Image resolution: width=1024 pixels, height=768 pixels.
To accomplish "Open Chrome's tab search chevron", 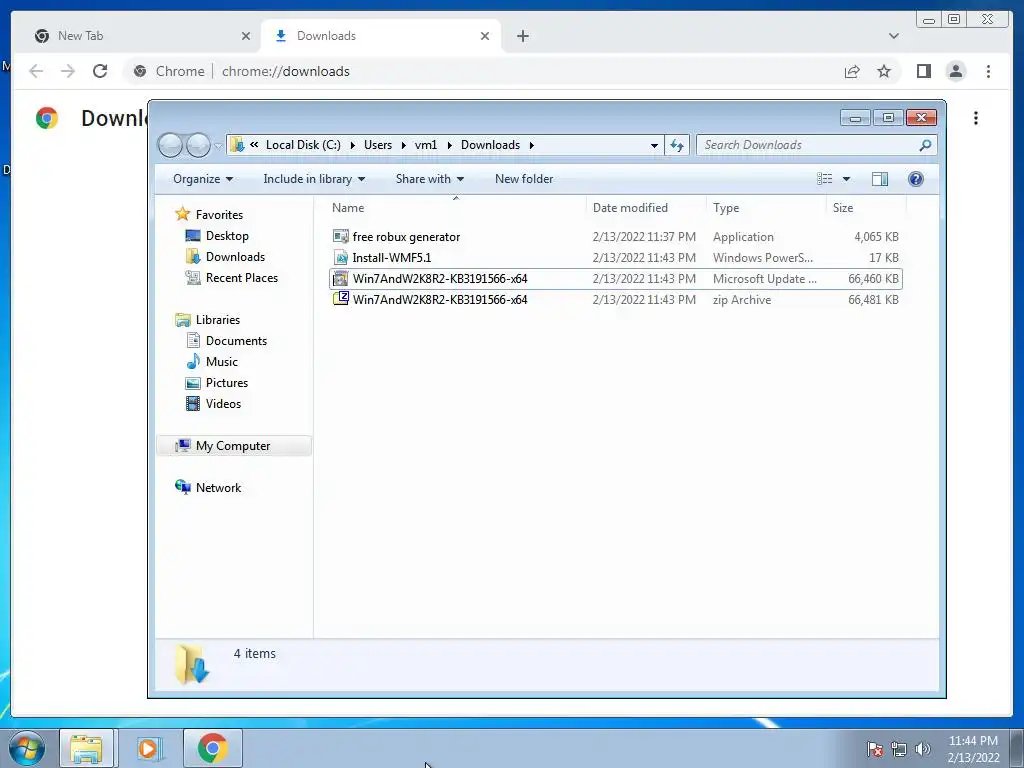I will coord(893,36).
